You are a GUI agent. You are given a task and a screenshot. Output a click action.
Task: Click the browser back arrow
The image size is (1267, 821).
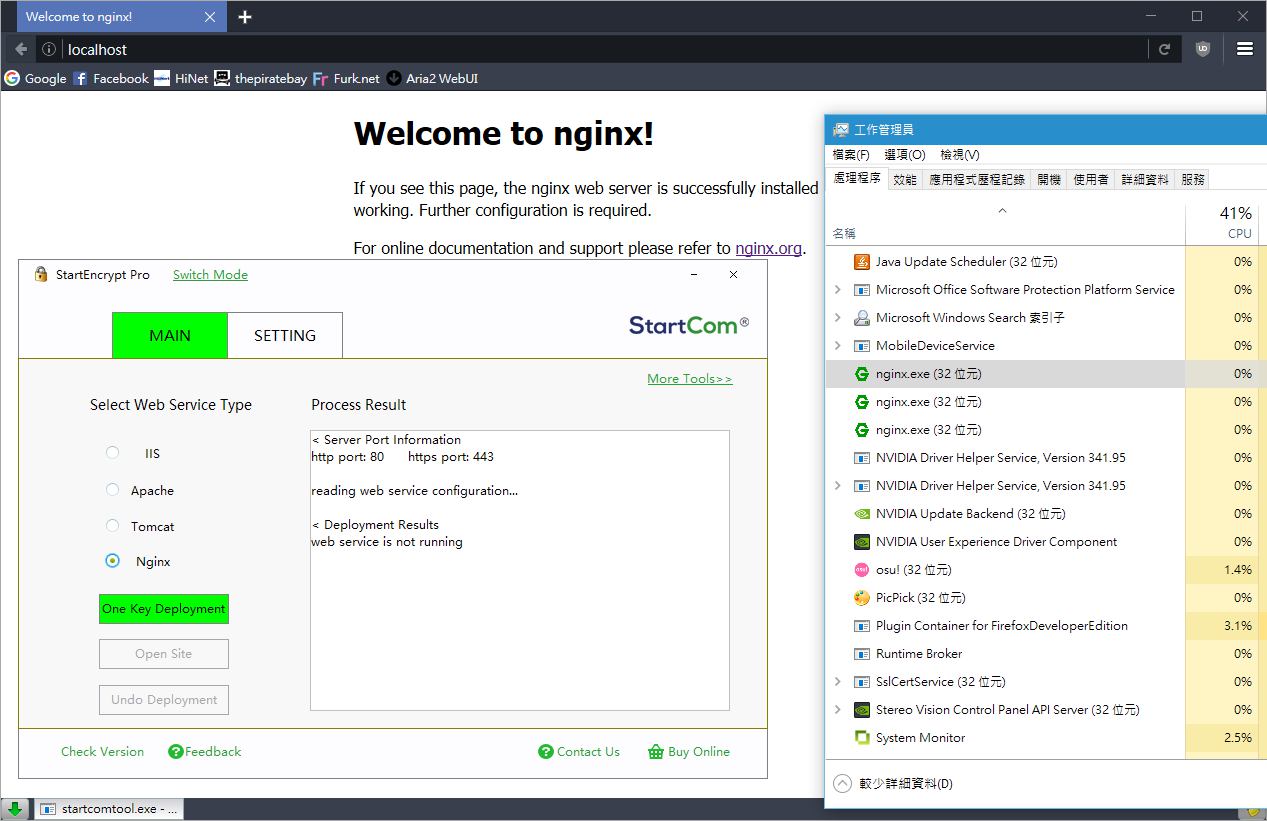coord(21,49)
